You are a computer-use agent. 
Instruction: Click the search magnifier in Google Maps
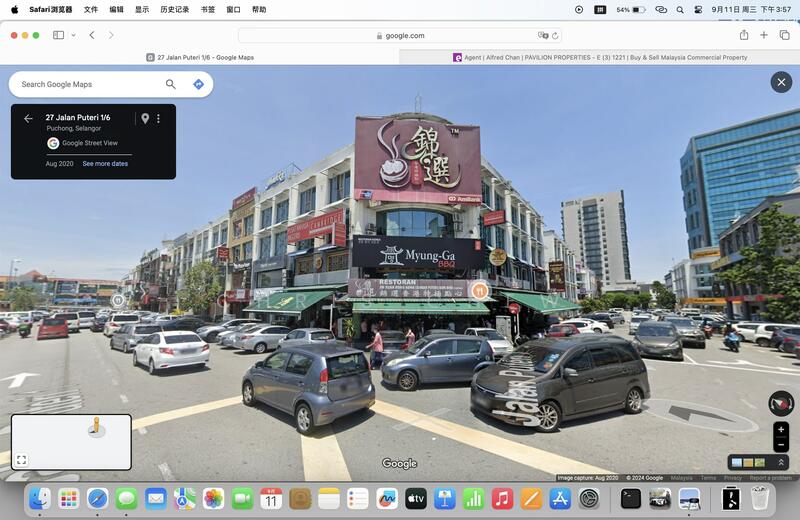(170, 84)
